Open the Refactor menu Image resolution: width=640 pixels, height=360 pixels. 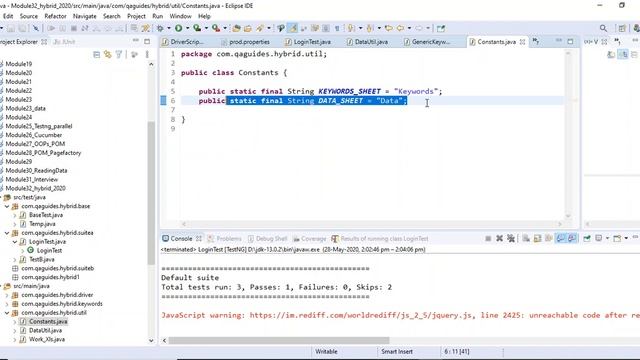[x=55, y=16]
